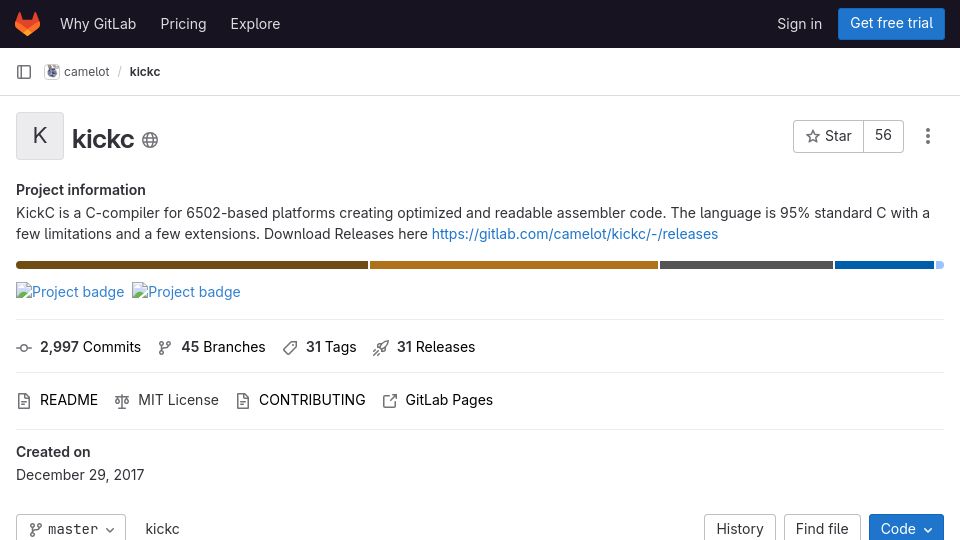Open the kickc releases URL link
Screen dimensions: 960x540
(x=574, y=234)
